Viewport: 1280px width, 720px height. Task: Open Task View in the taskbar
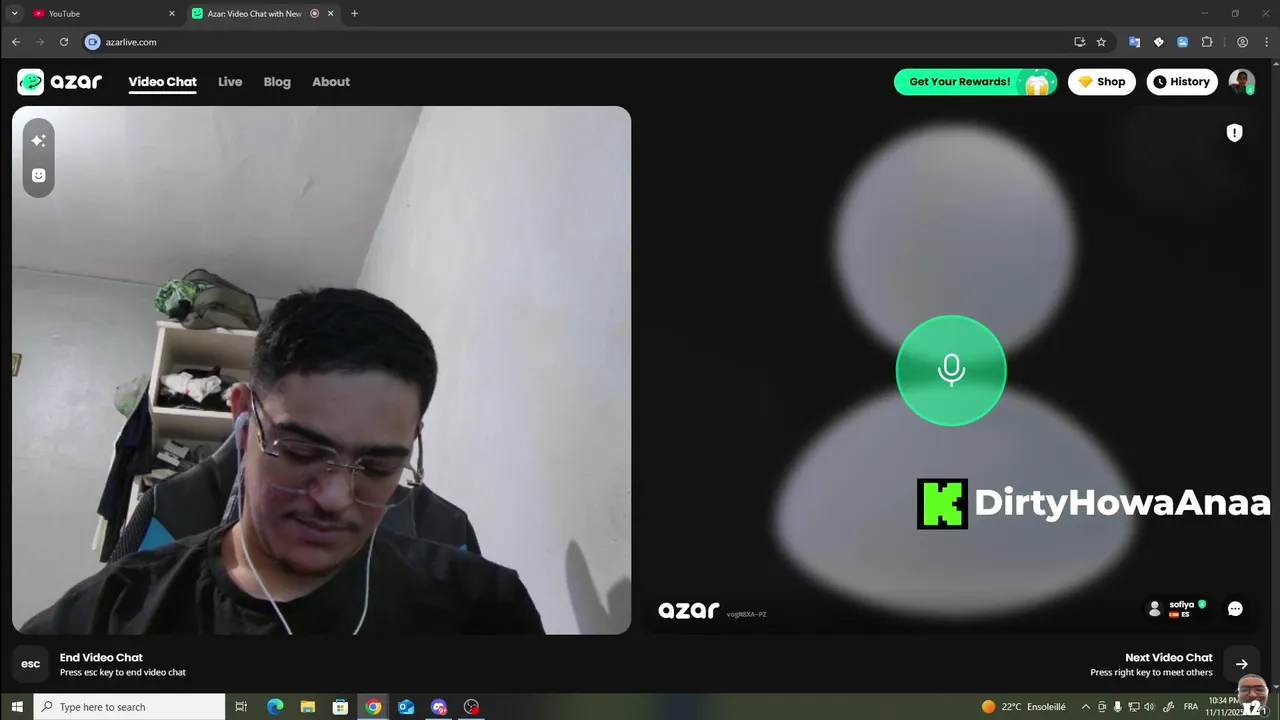coord(241,707)
